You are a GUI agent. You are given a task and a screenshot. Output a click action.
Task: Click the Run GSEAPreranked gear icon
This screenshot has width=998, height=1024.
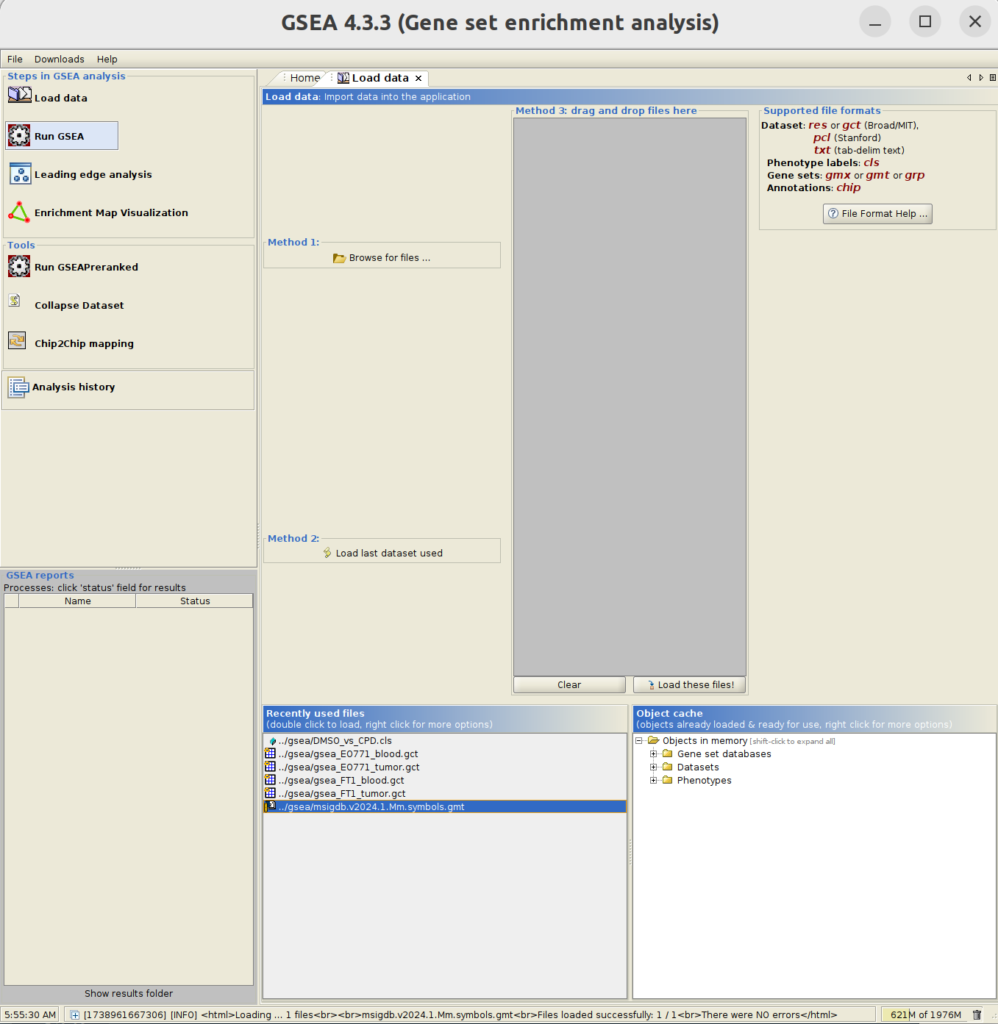(x=19, y=266)
